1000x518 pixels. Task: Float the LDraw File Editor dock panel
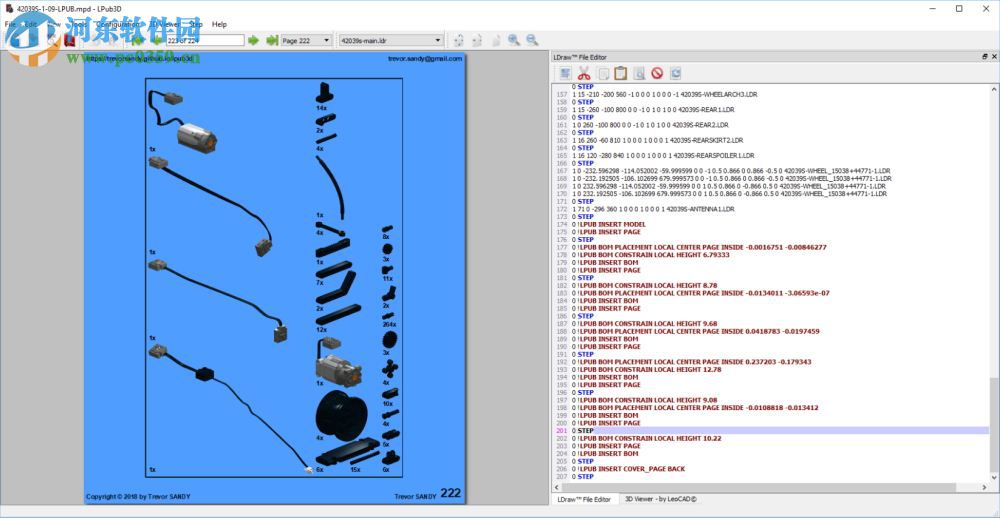tap(985, 57)
